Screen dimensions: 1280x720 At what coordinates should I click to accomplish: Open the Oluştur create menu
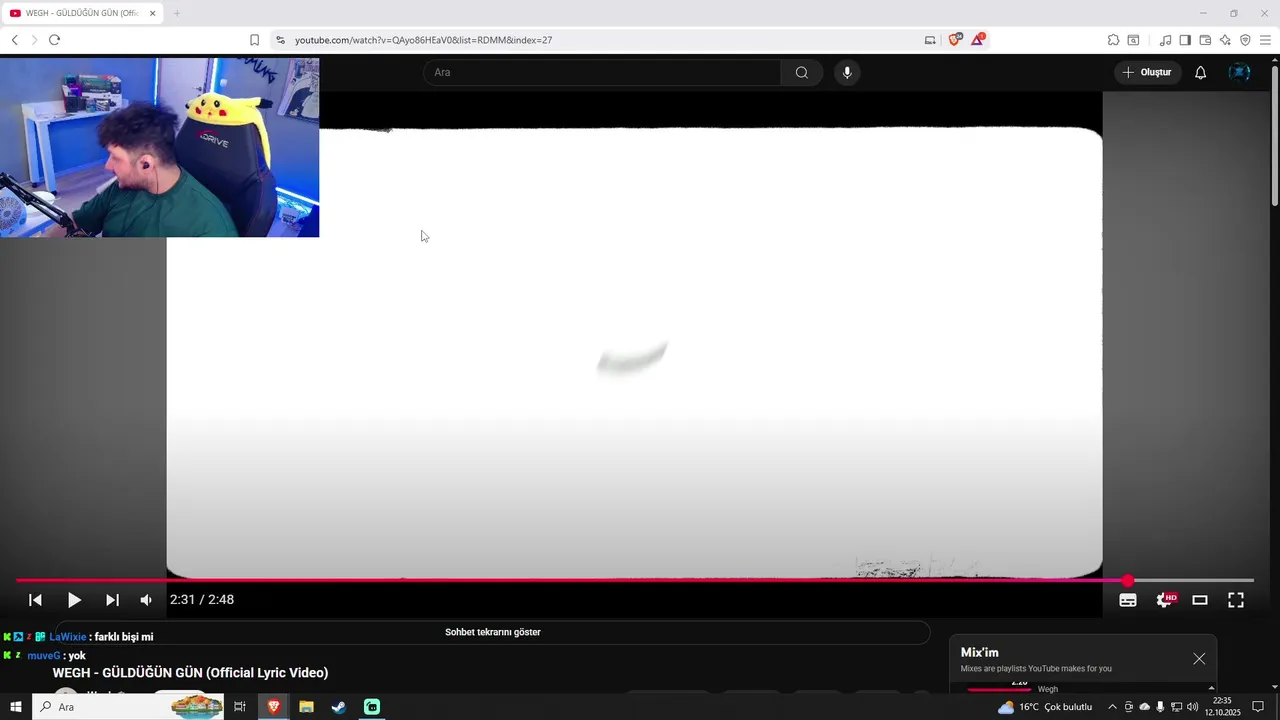tap(1148, 72)
